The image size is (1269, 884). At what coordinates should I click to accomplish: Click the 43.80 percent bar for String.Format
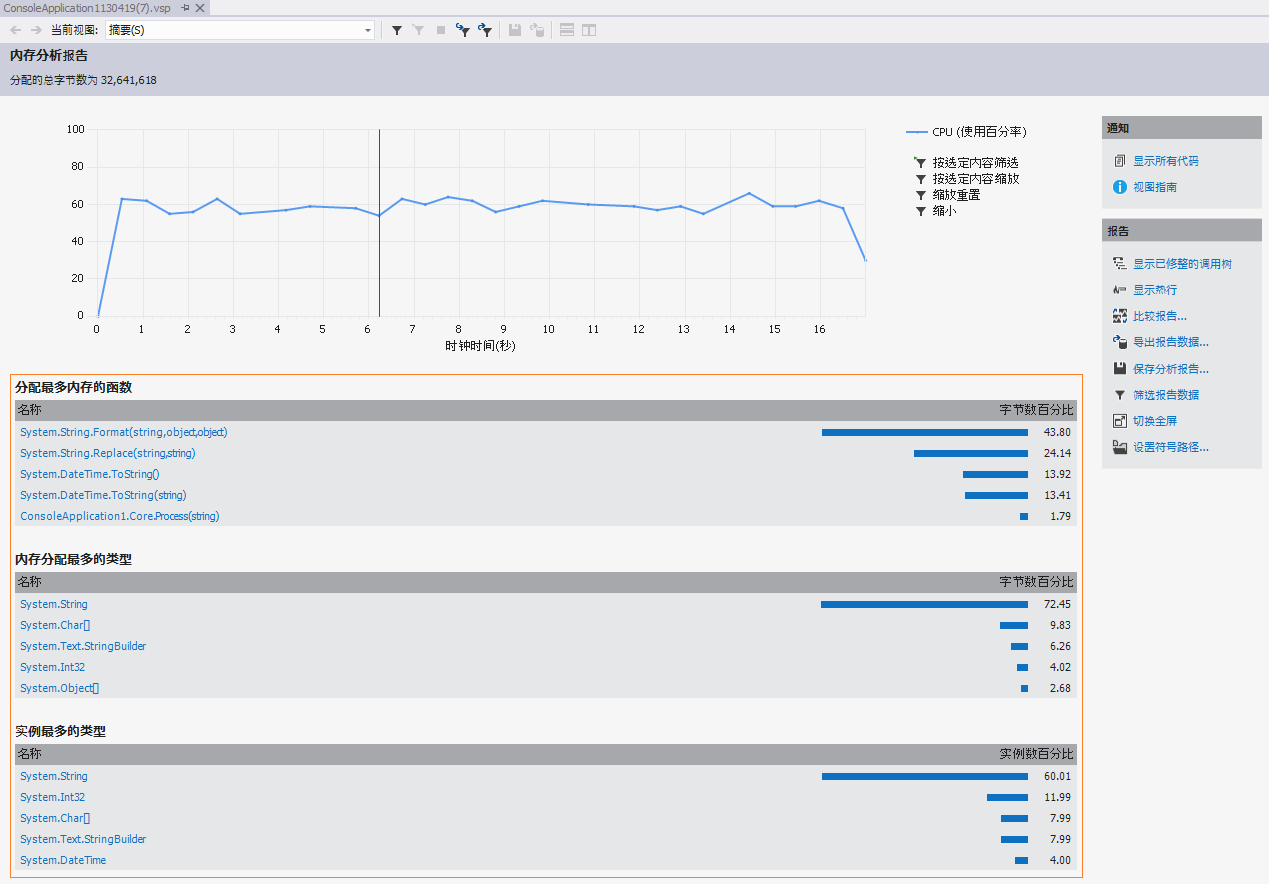point(924,432)
